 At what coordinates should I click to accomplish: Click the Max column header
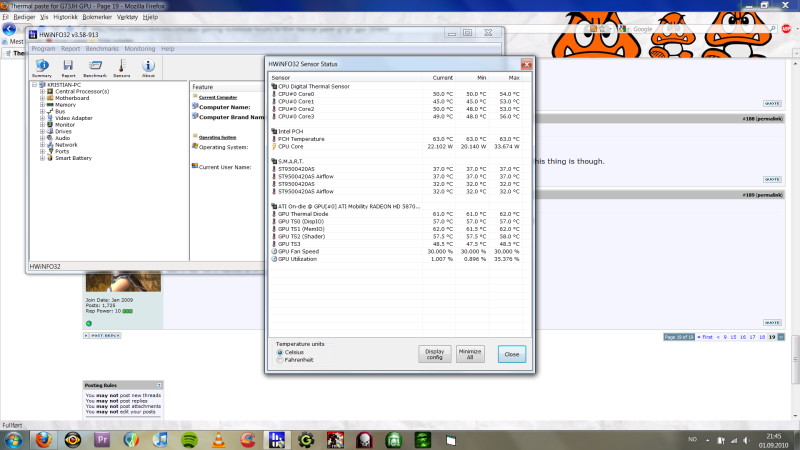click(505, 78)
